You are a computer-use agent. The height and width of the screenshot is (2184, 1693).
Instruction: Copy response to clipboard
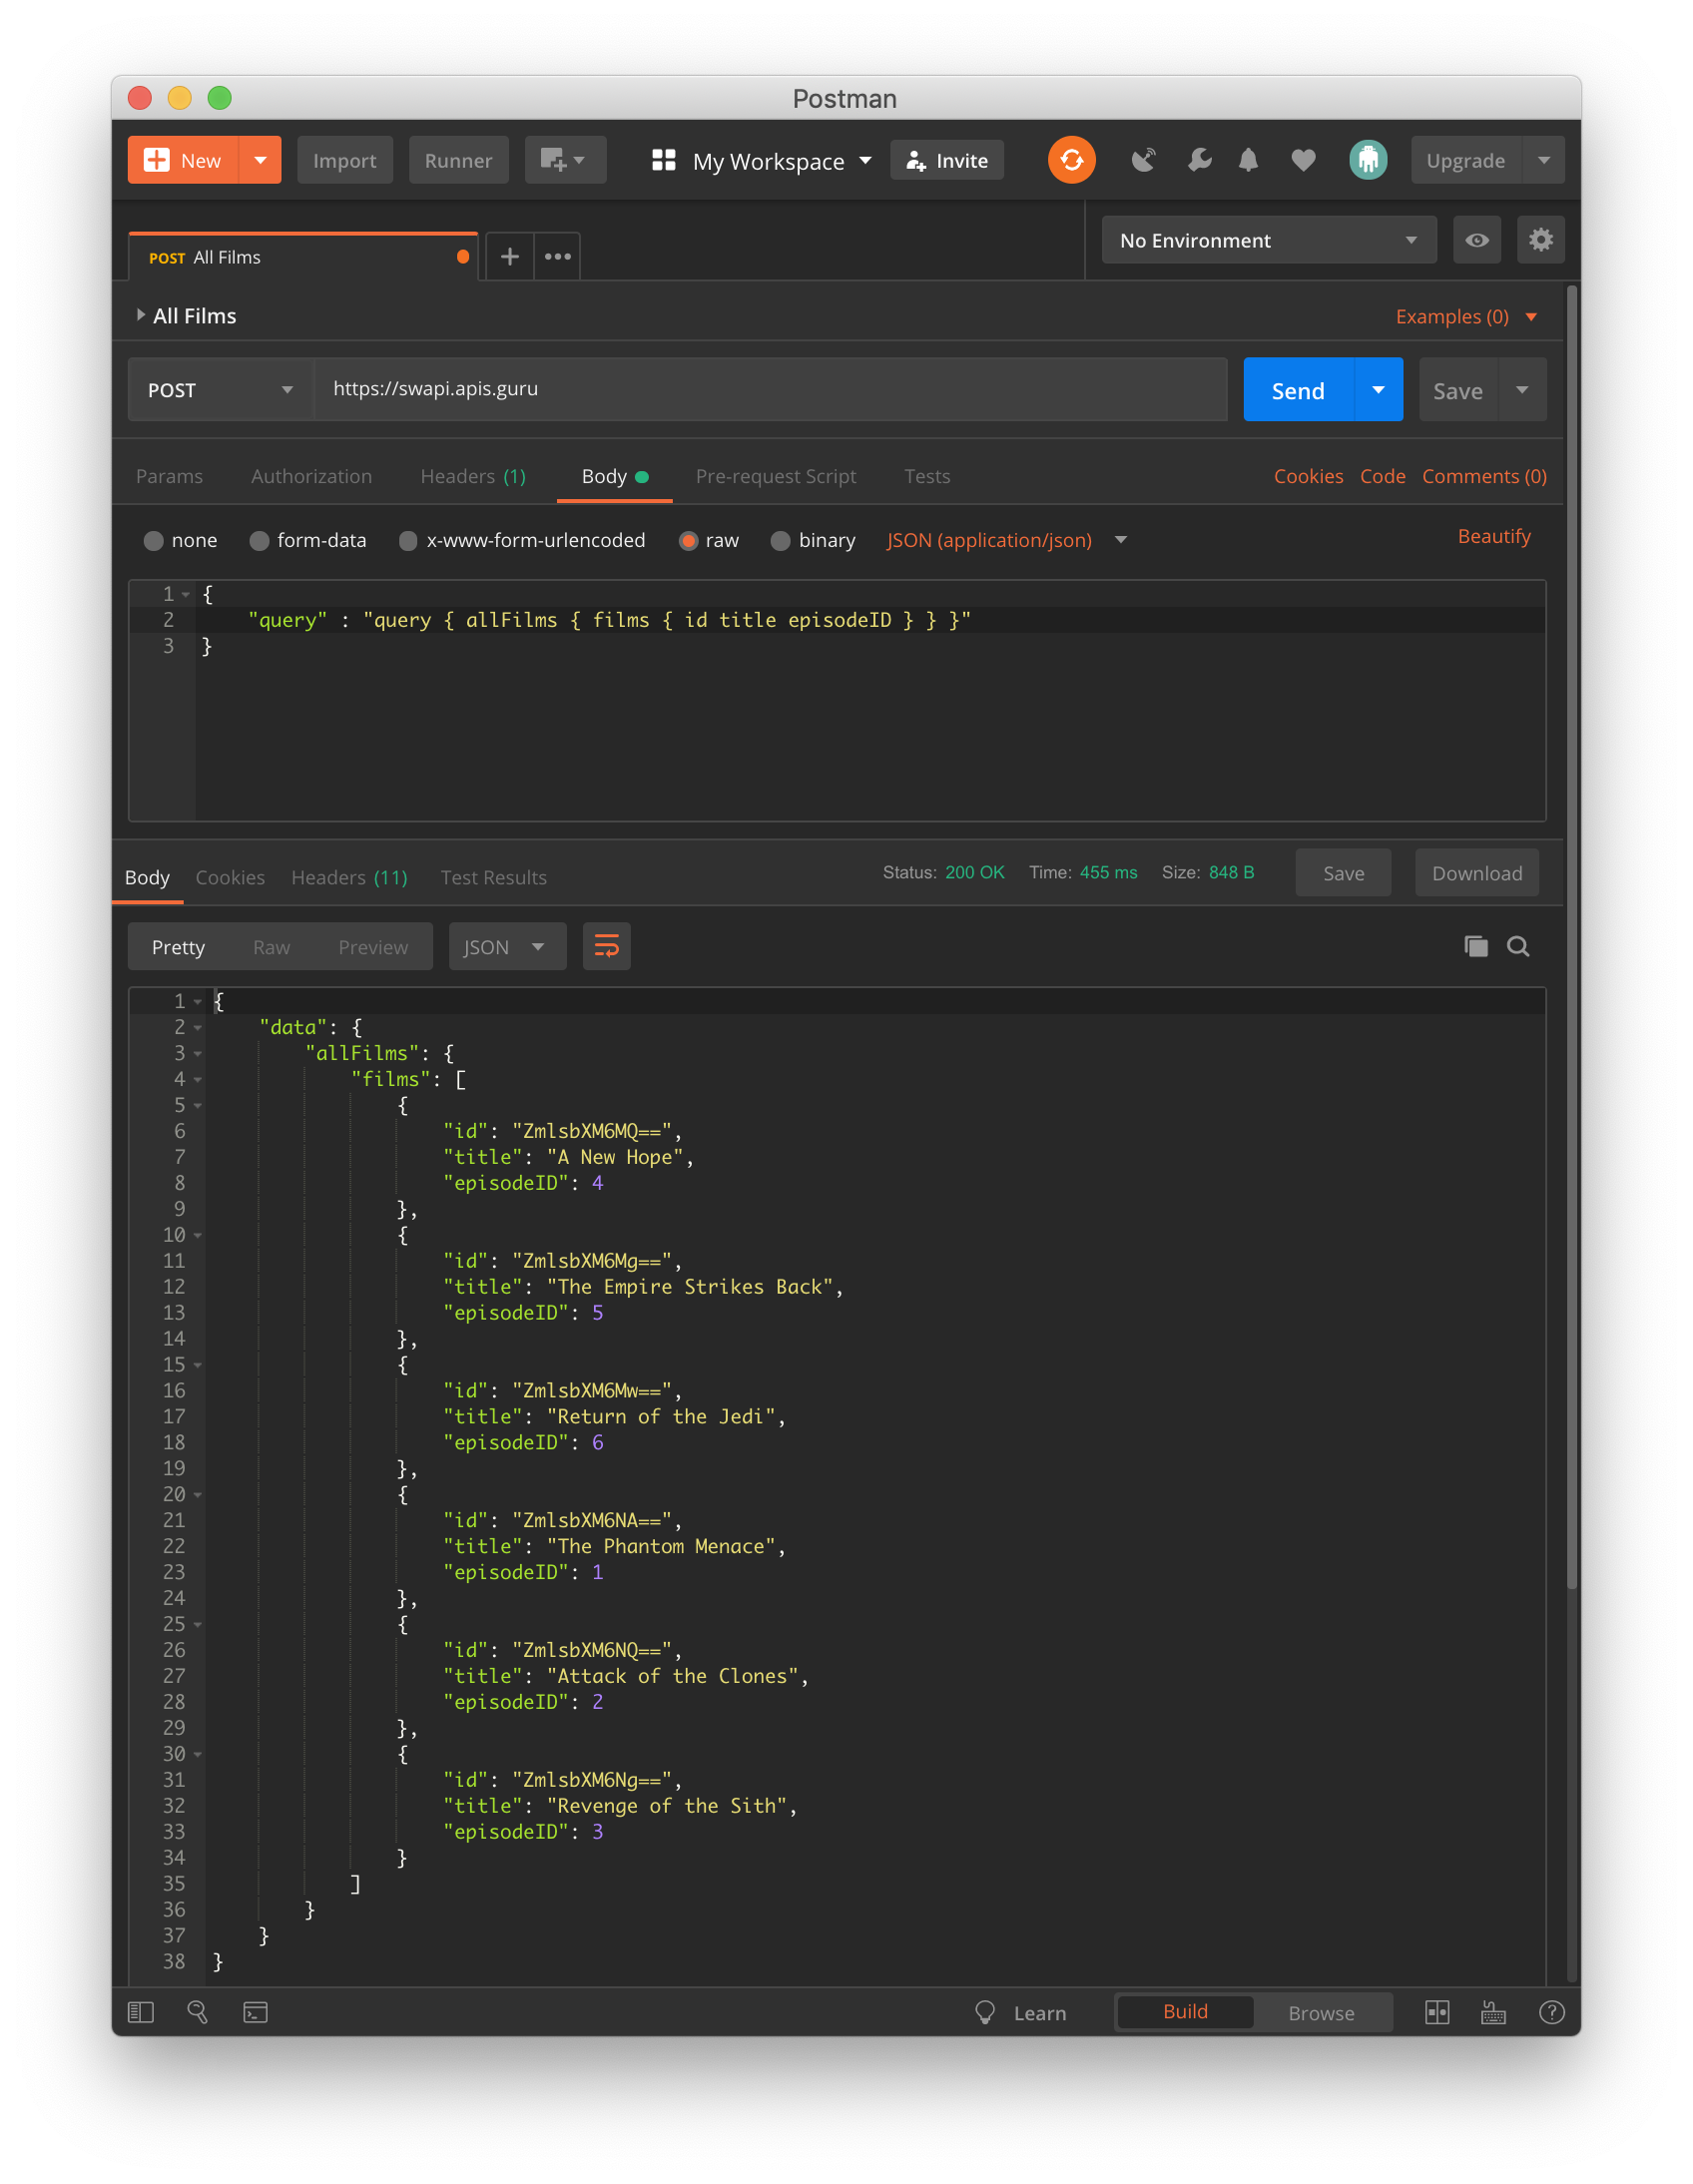1476,946
